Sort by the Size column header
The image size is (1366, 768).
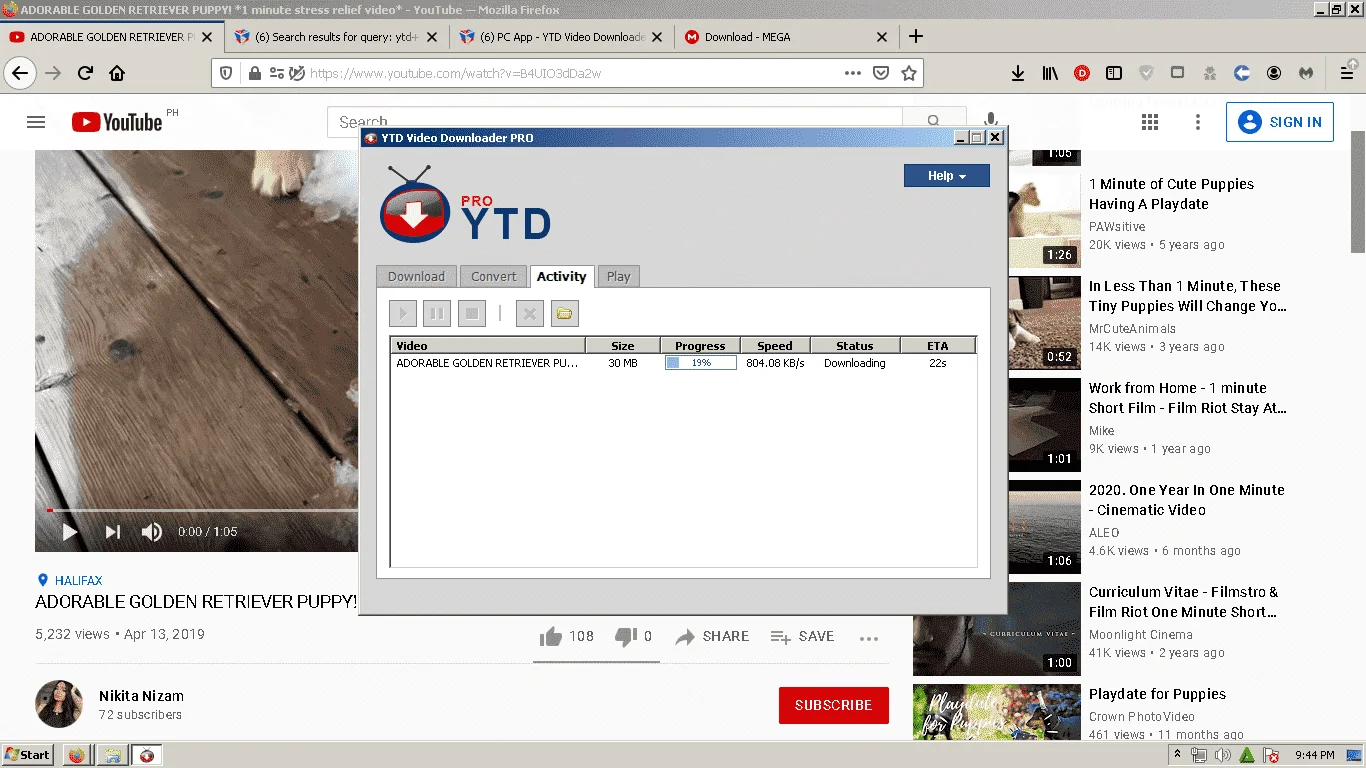[623, 346]
